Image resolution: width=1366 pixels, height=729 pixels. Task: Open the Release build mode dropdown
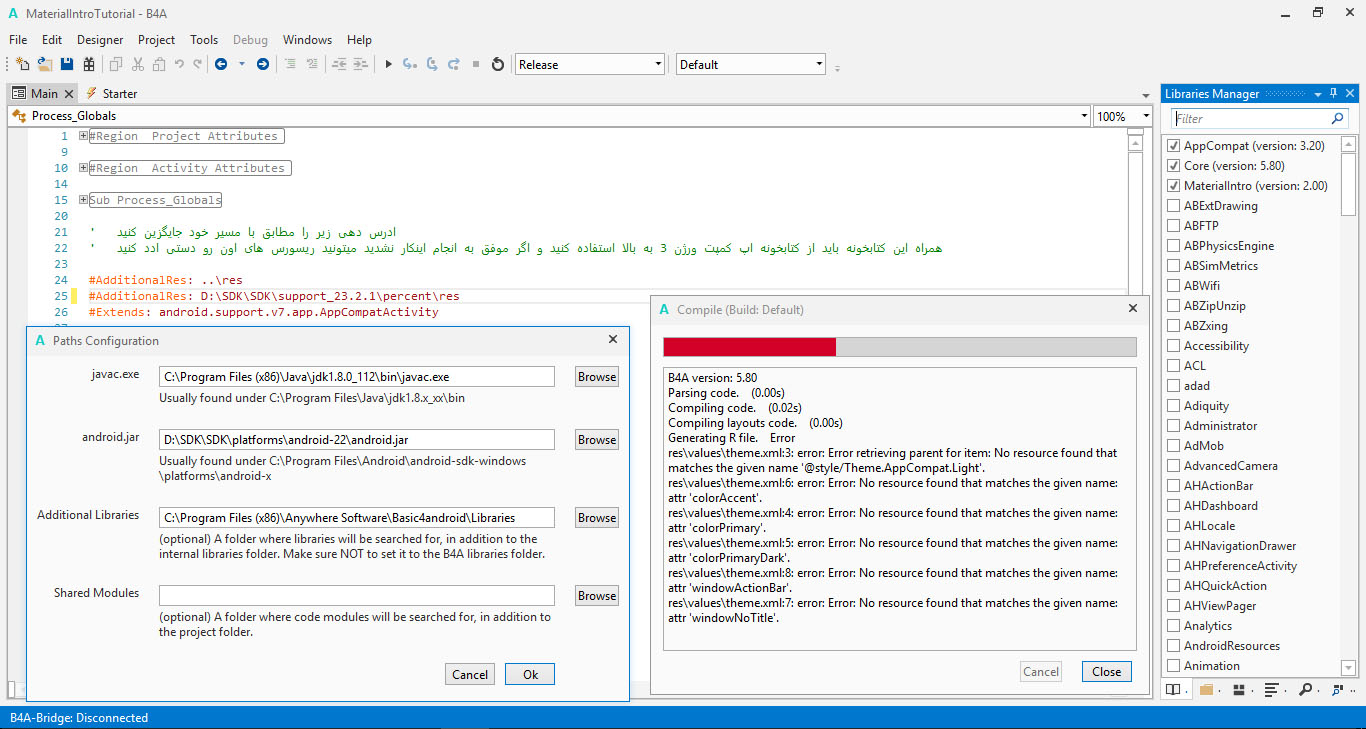click(590, 64)
